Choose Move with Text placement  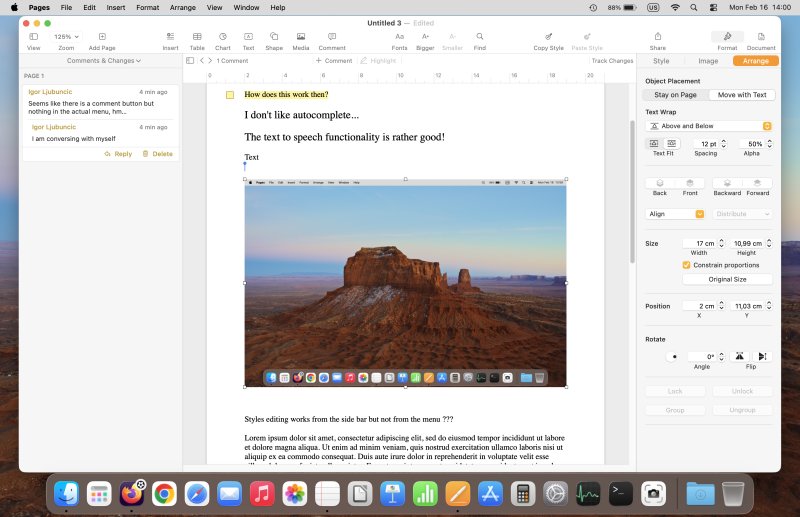click(x=742, y=95)
